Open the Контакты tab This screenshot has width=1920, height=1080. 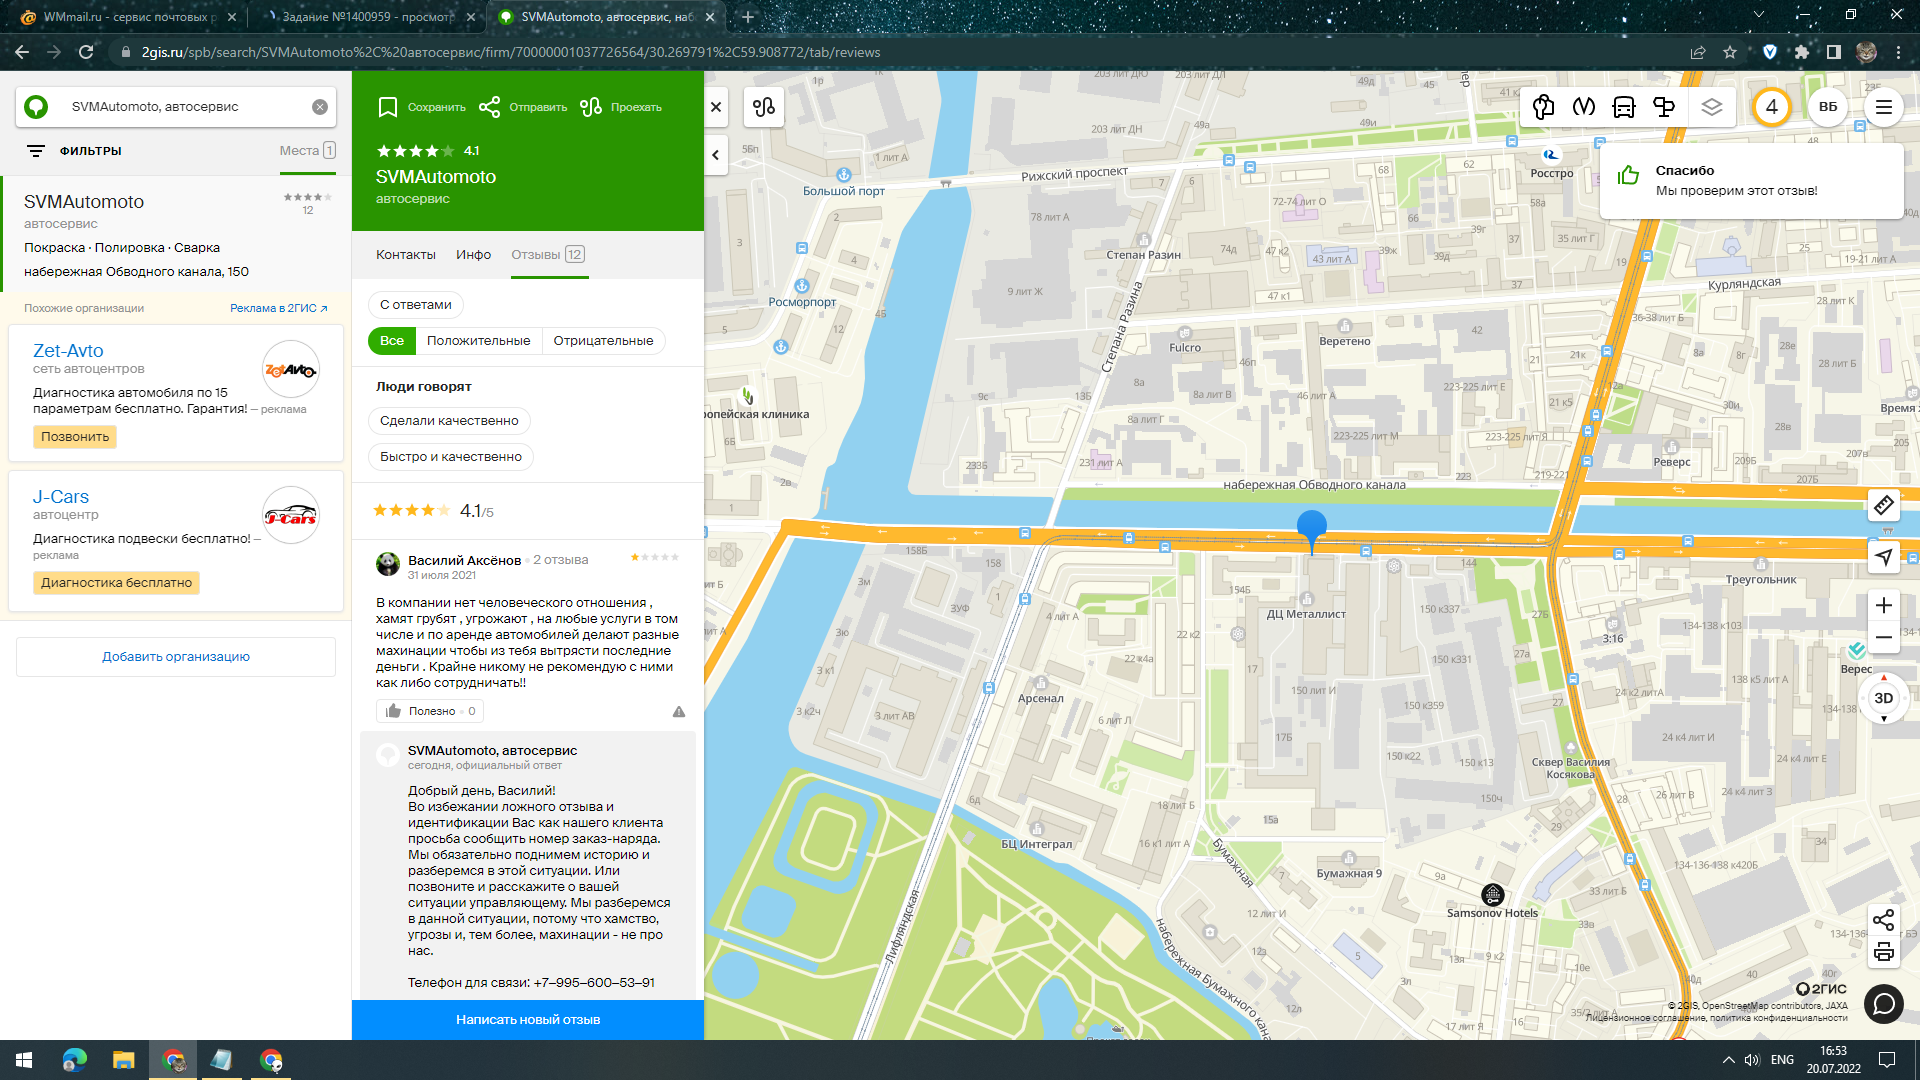(406, 255)
